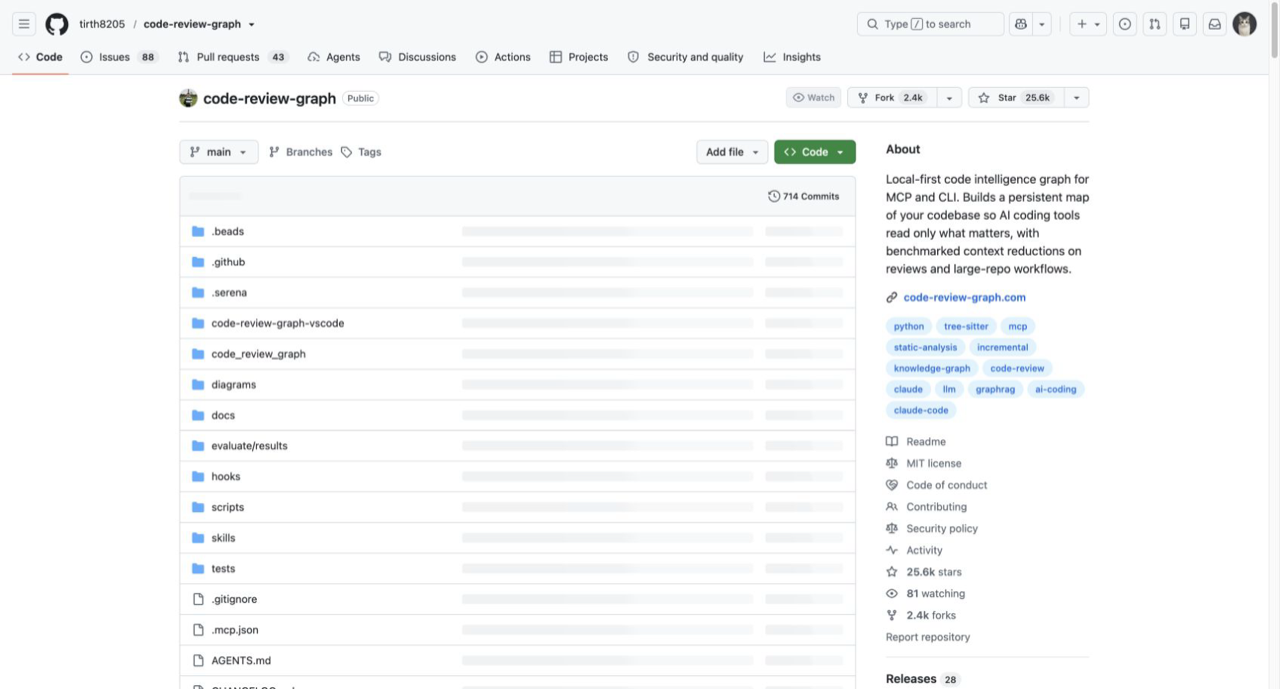Open the scripts folder
This screenshot has width=1280, height=689.
(227, 507)
